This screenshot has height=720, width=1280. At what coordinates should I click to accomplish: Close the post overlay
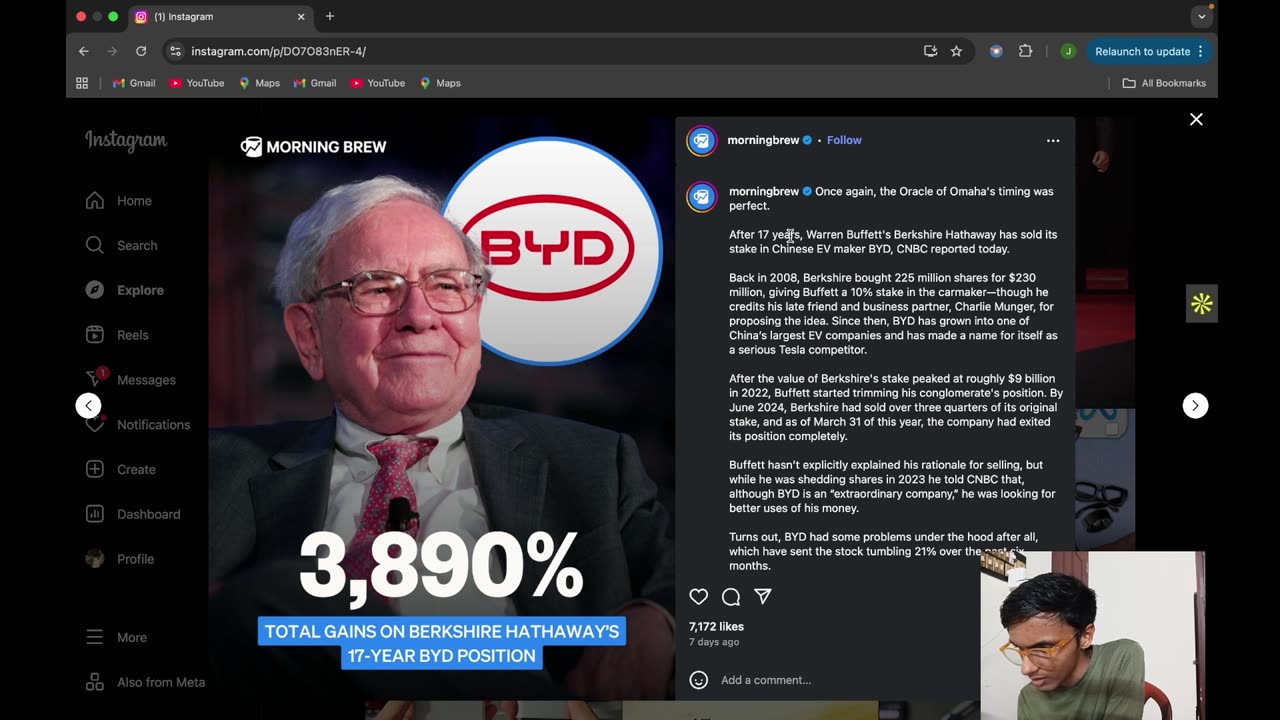[1196, 119]
